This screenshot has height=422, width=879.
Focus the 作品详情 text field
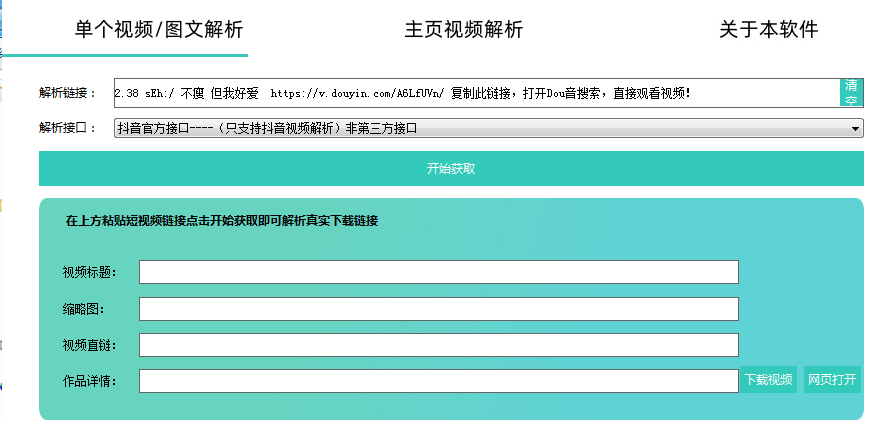tap(438, 381)
